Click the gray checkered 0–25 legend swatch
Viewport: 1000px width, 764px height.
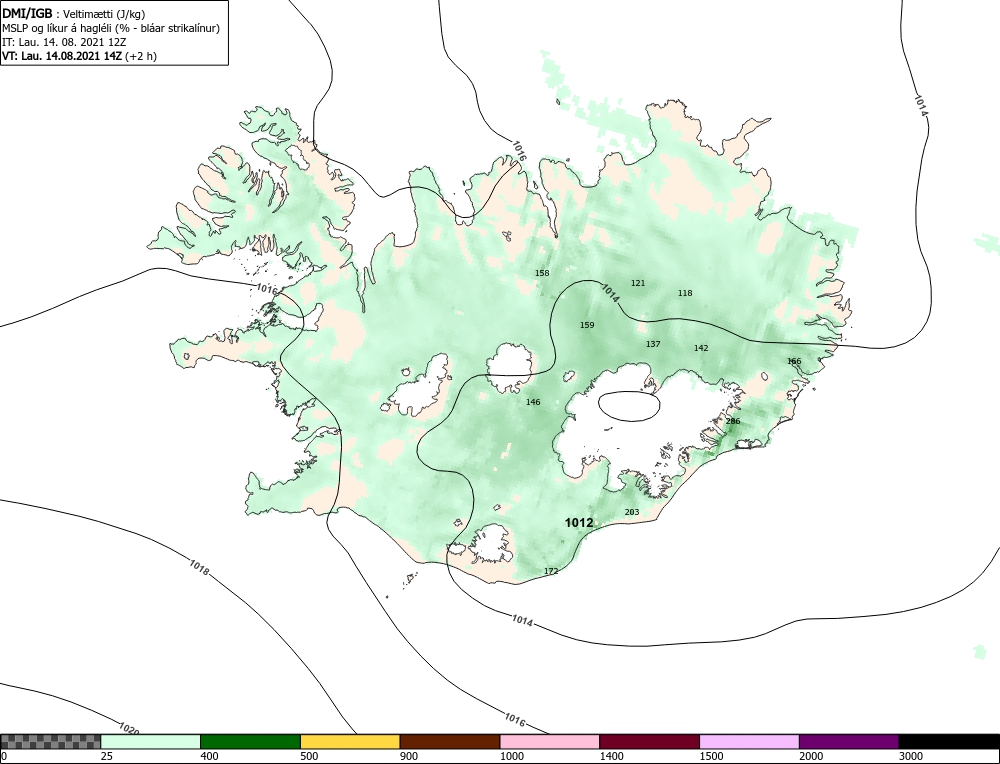click(51, 741)
